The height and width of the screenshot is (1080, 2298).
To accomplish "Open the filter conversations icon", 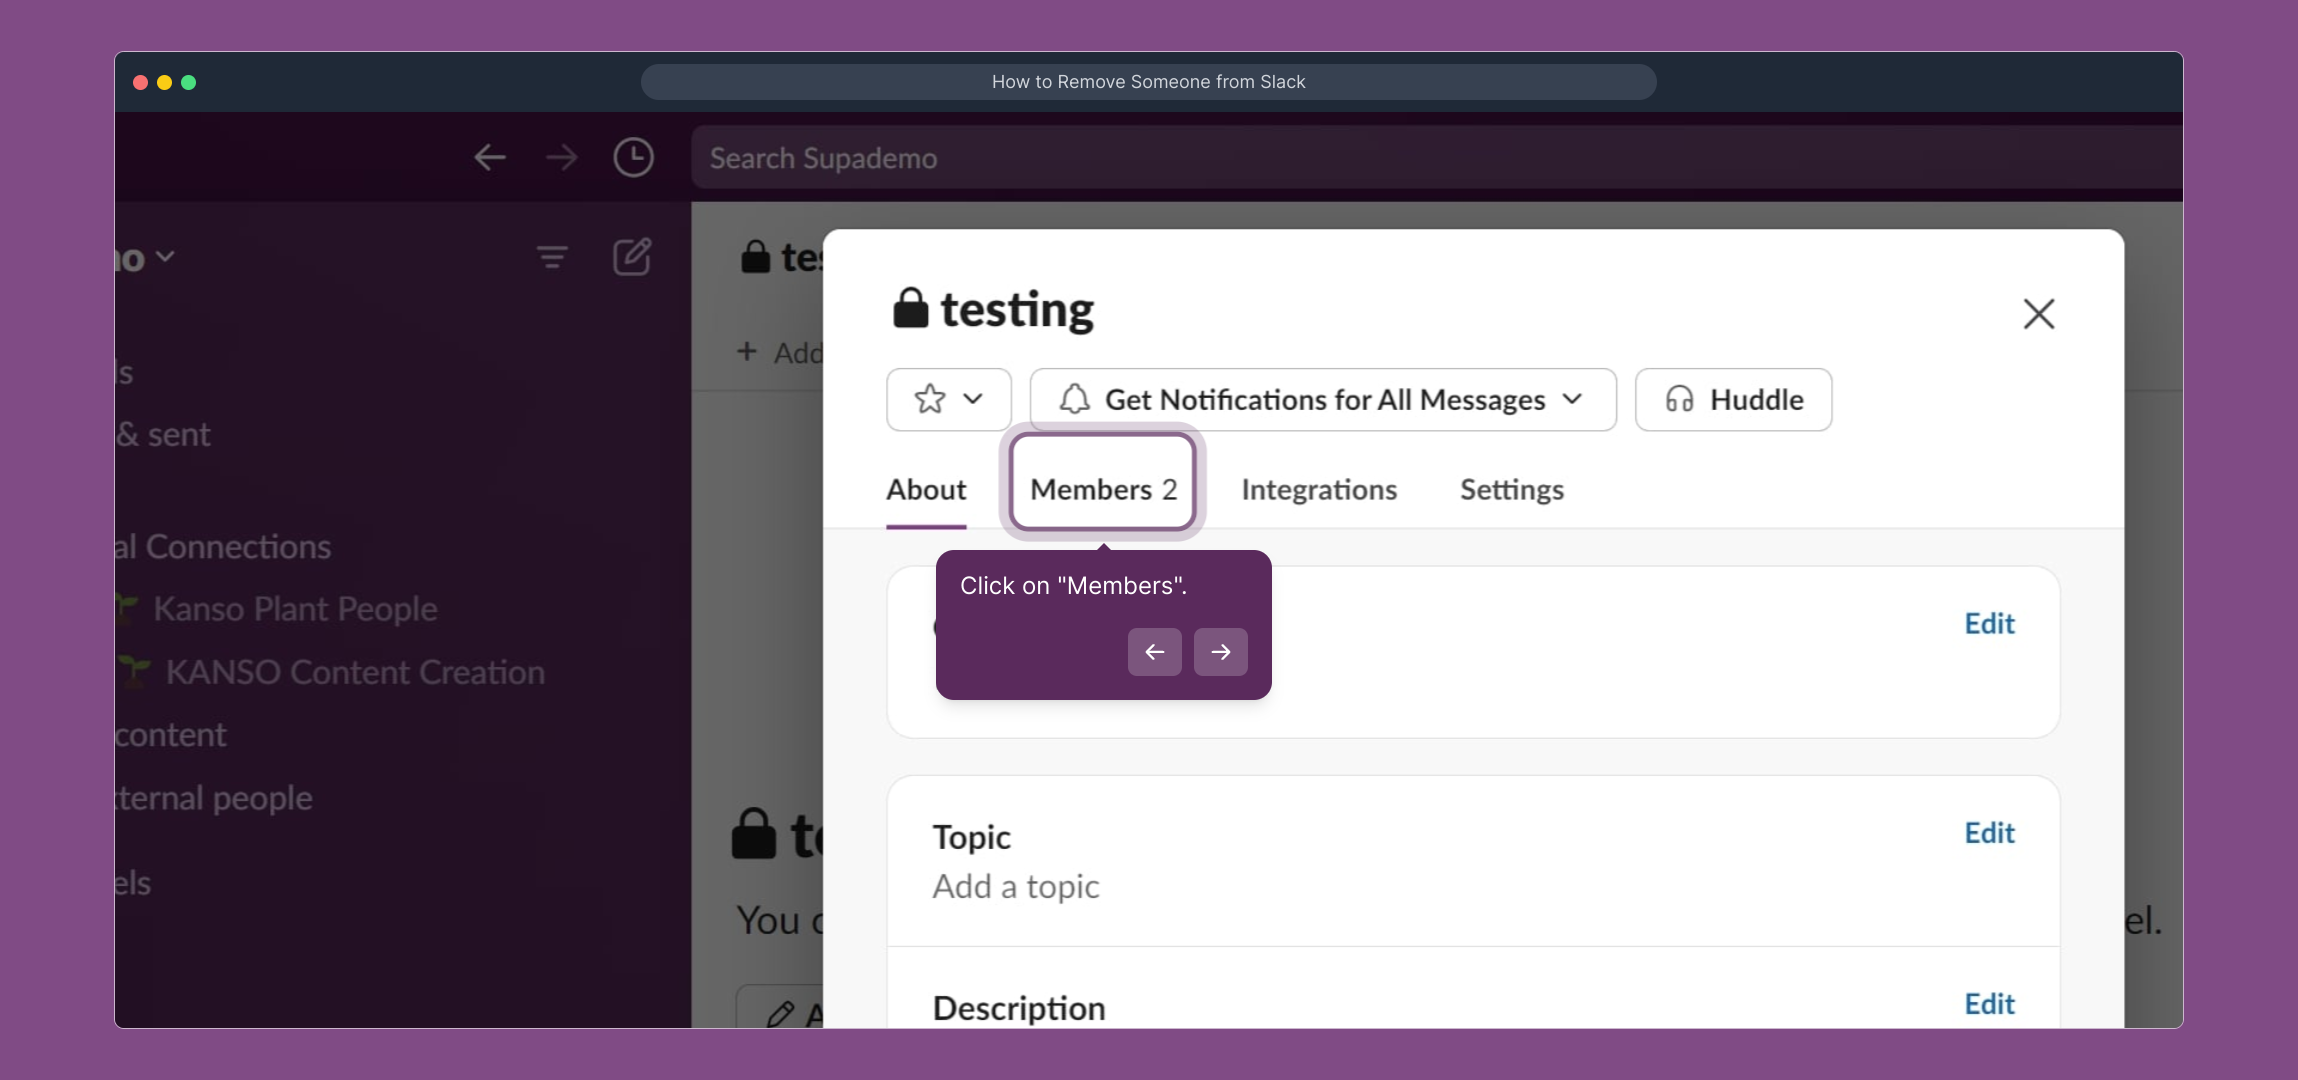I will pyautogui.click(x=553, y=257).
